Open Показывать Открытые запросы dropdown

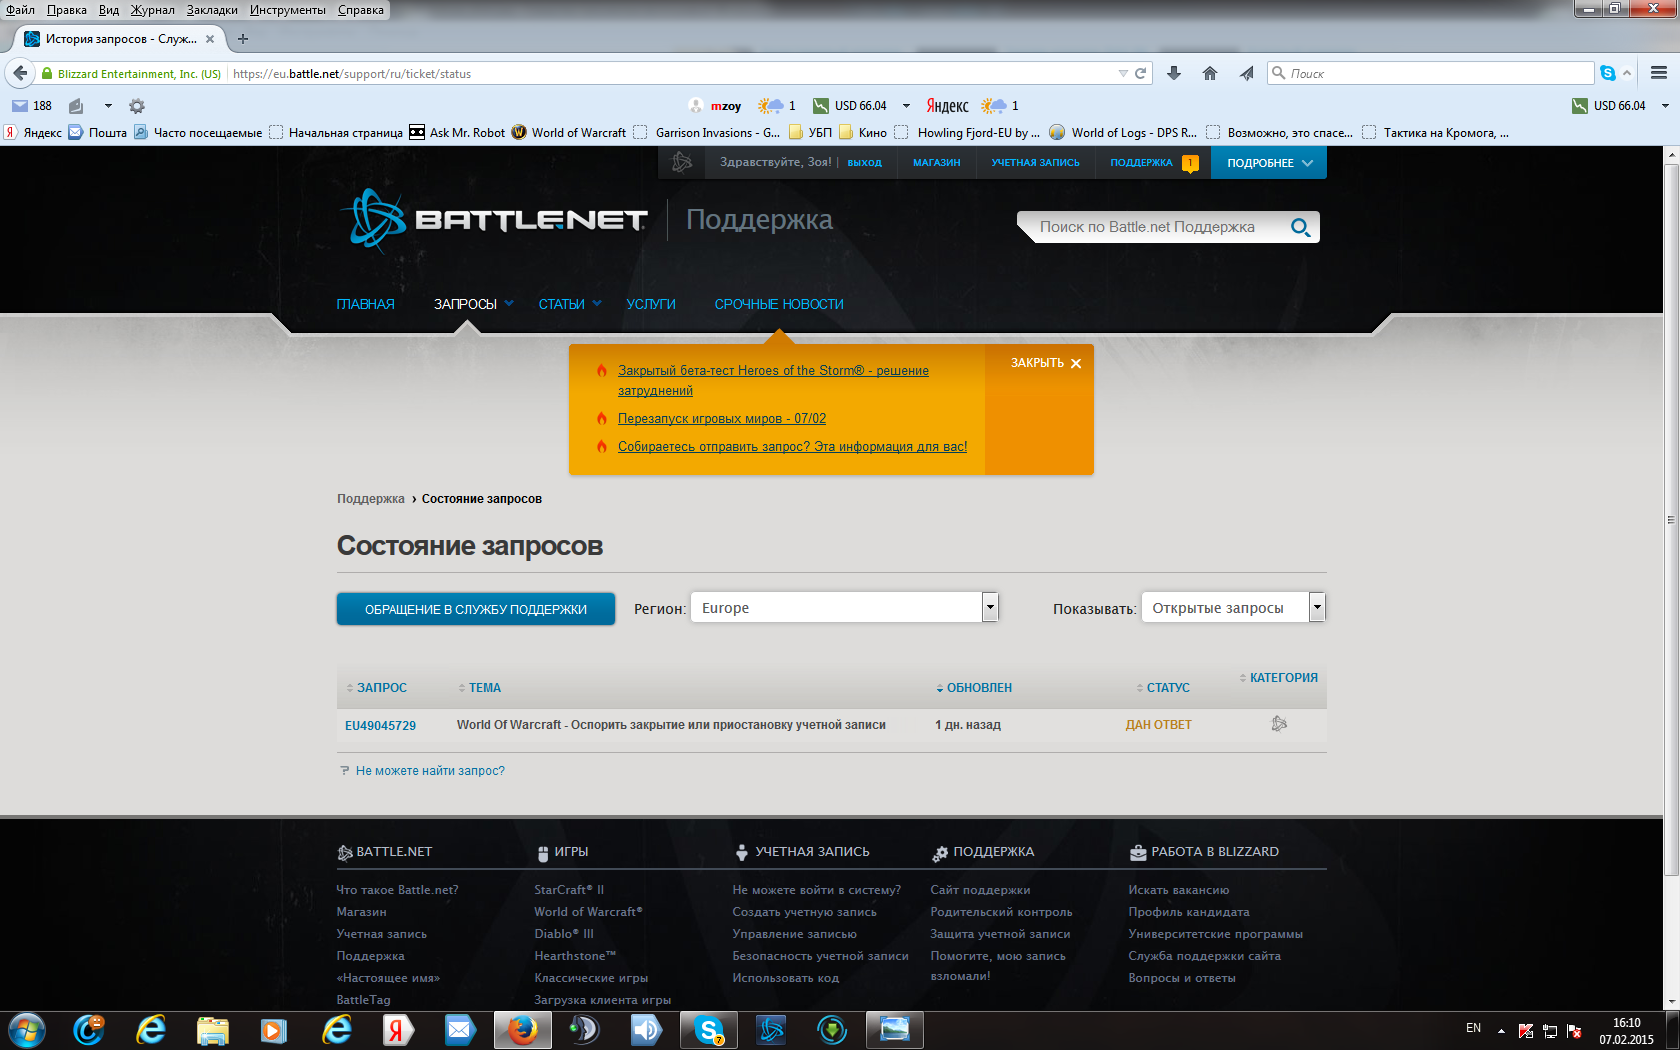tap(1233, 607)
